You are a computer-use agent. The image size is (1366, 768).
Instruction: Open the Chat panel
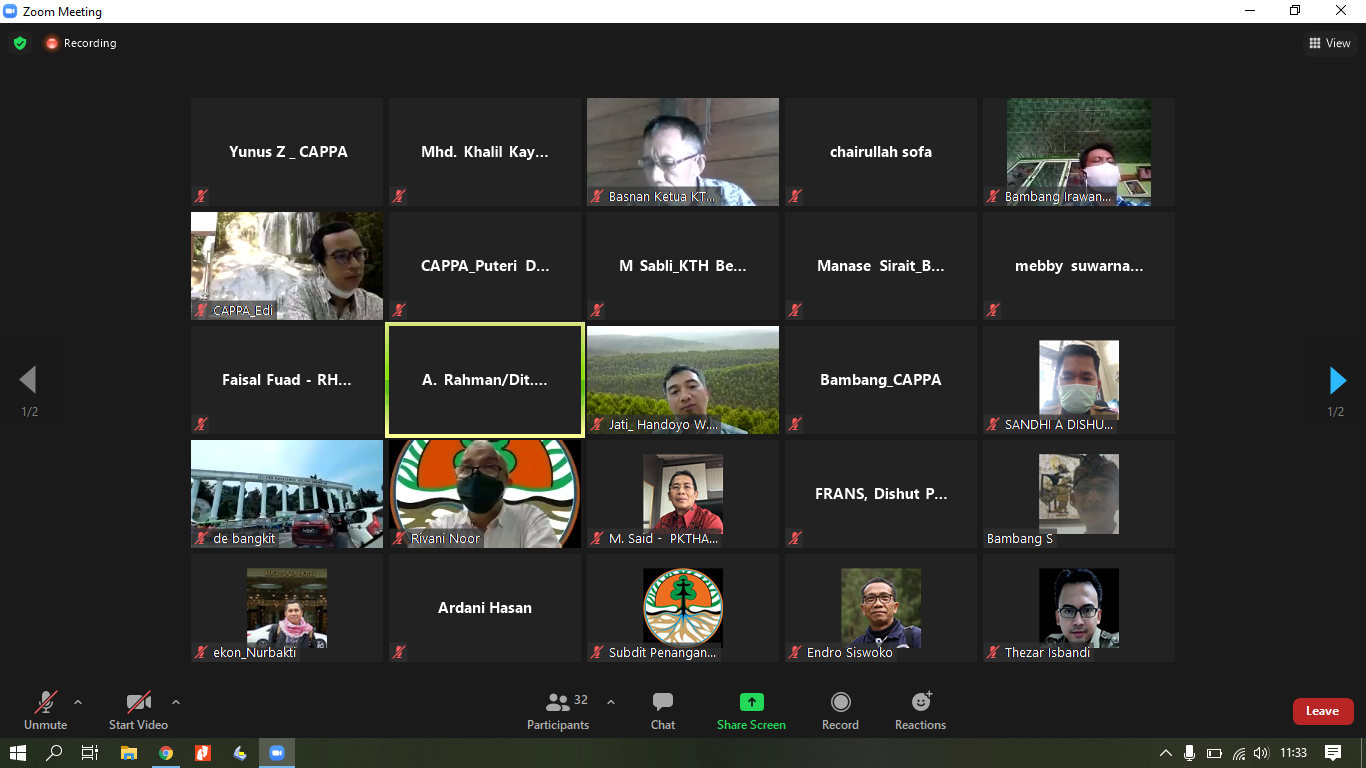pyautogui.click(x=662, y=711)
